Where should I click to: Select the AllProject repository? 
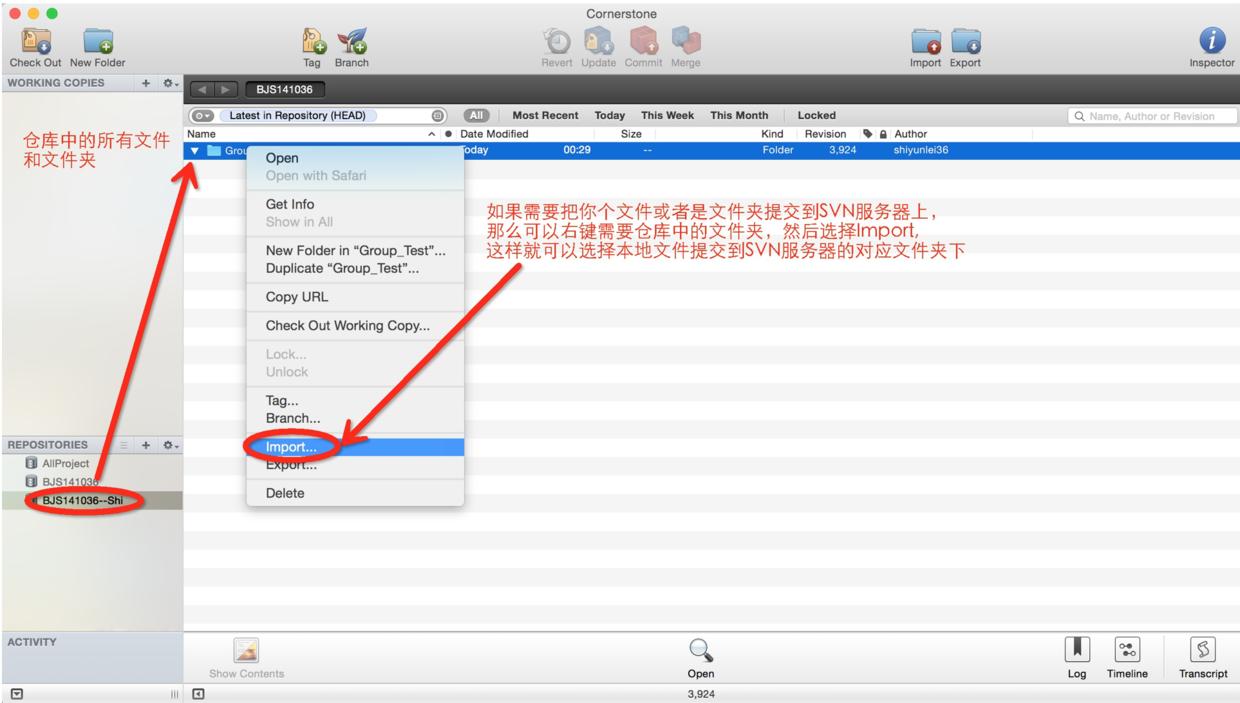[x=65, y=464]
